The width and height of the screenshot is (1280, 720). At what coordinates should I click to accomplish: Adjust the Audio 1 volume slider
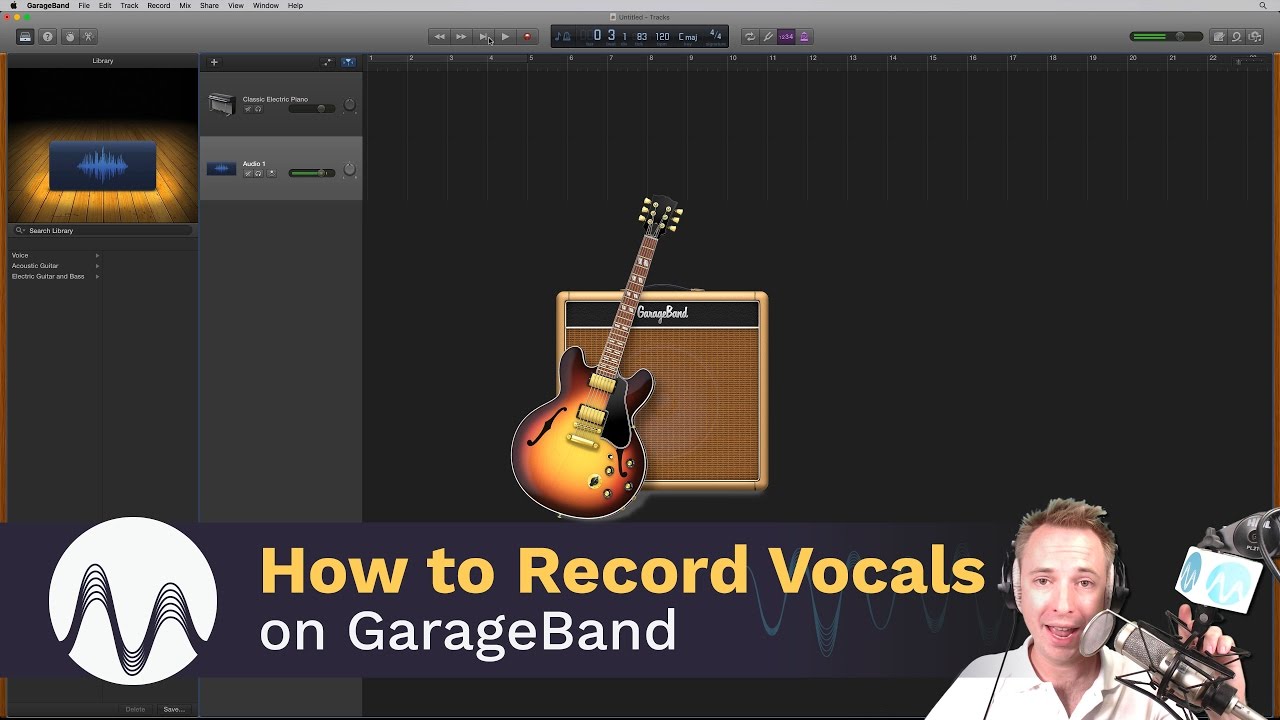tap(312, 173)
